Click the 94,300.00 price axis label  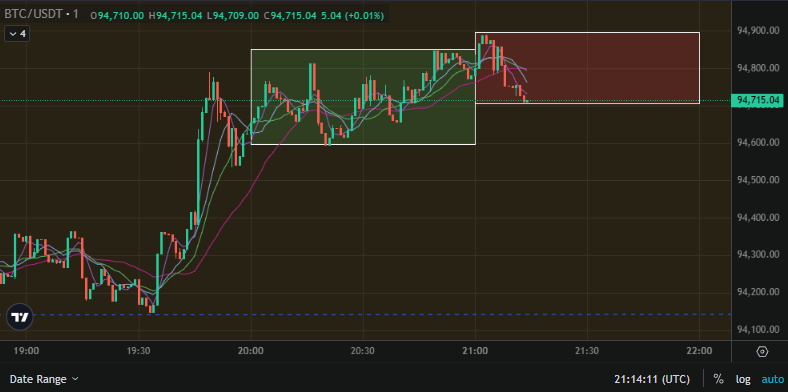(x=758, y=255)
